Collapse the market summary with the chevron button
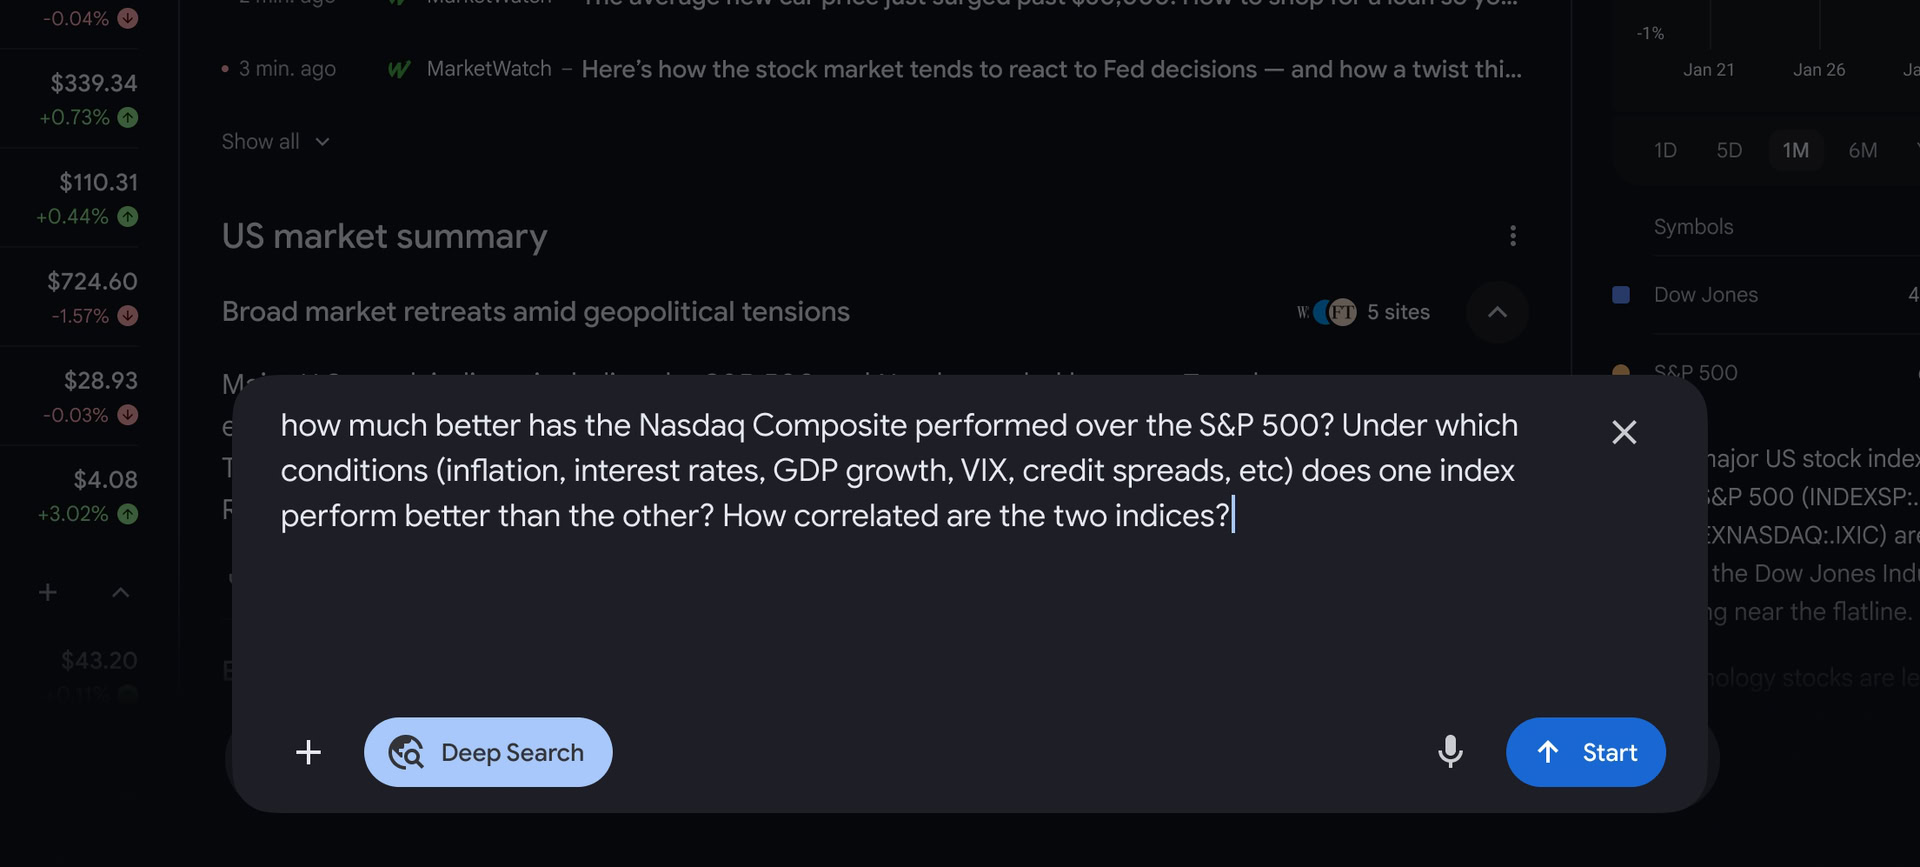Image resolution: width=1920 pixels, height=867 pixels. tap(1497, 312)
